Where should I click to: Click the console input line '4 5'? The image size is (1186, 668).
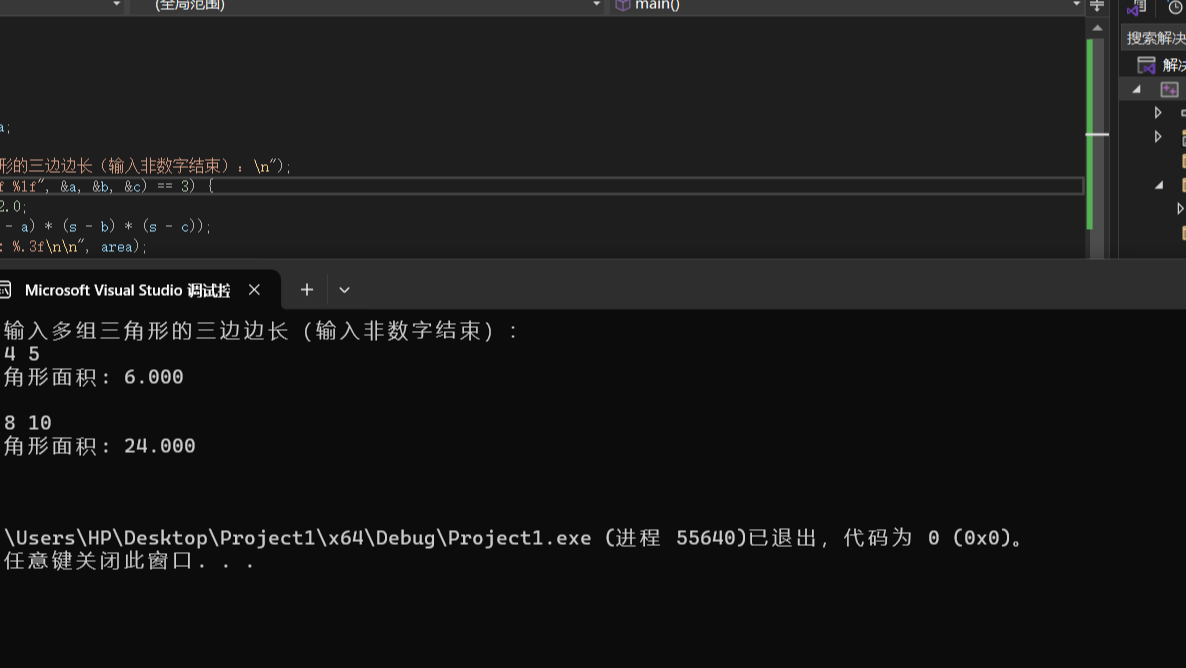[21, 354]
